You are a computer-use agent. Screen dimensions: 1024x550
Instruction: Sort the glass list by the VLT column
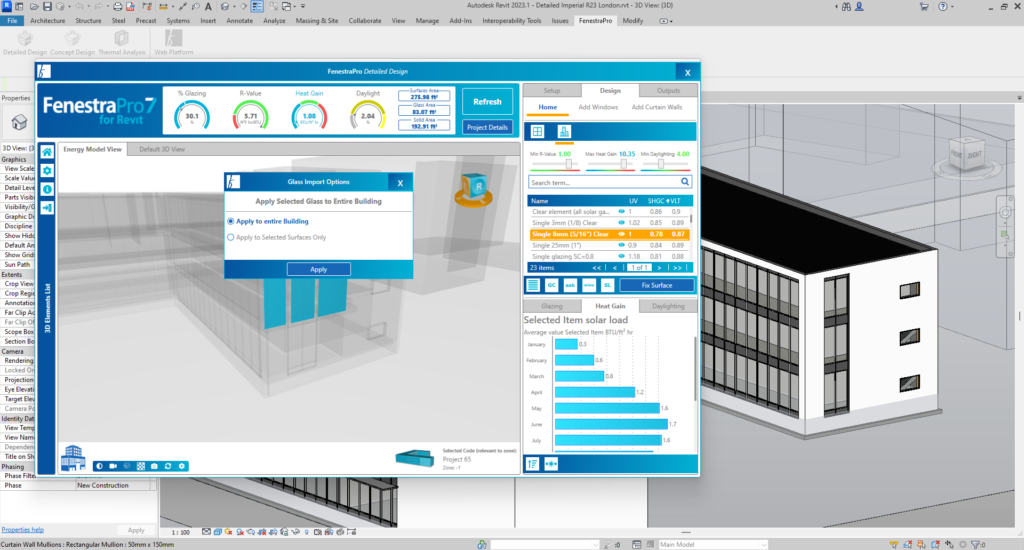(675, 201)
